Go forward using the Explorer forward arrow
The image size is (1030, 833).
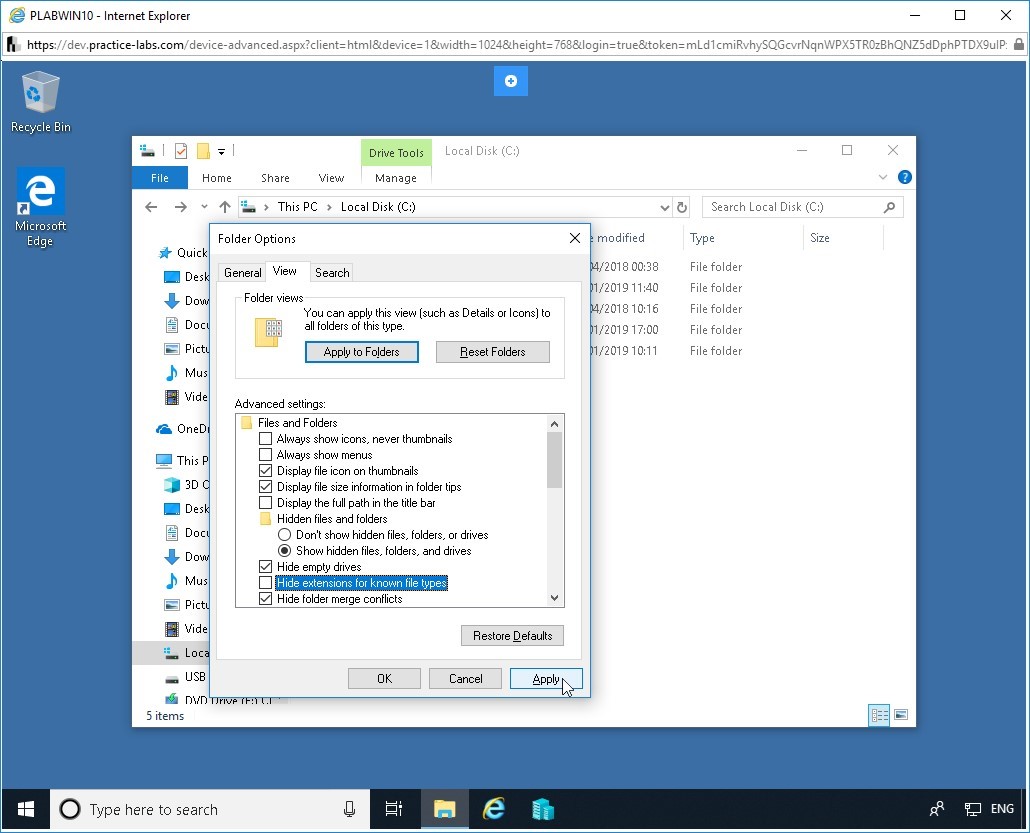pyautogui.click(x=181, y=207)
